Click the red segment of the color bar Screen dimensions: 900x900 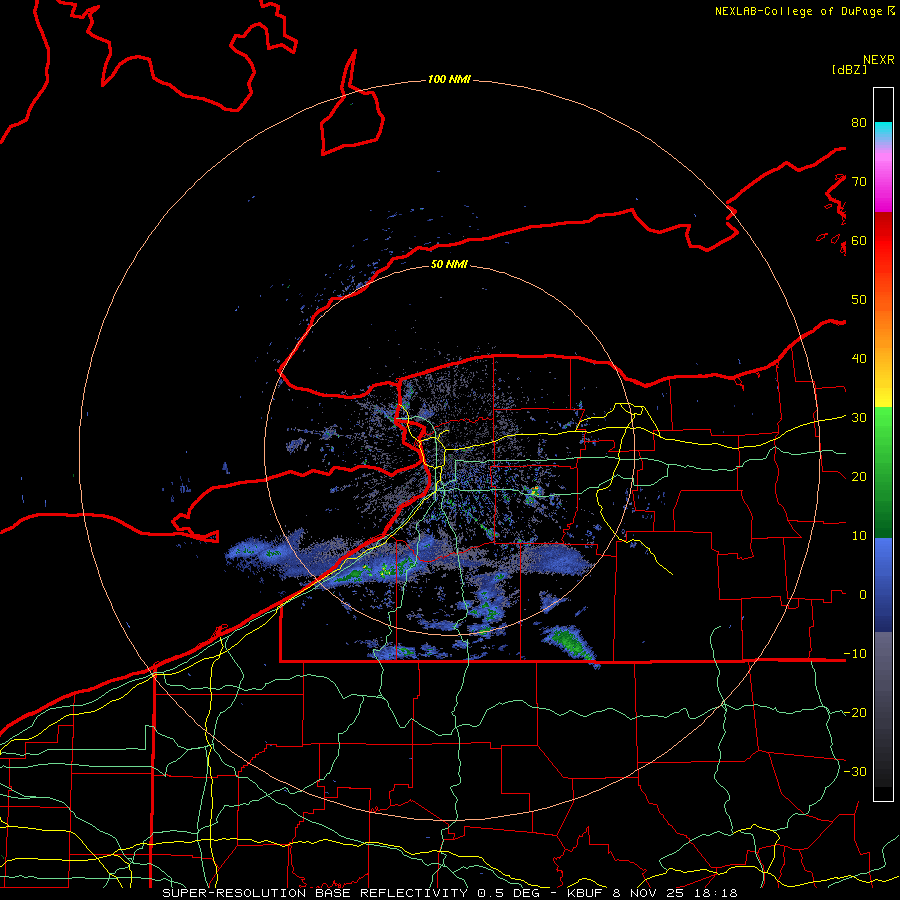(883, 246)
